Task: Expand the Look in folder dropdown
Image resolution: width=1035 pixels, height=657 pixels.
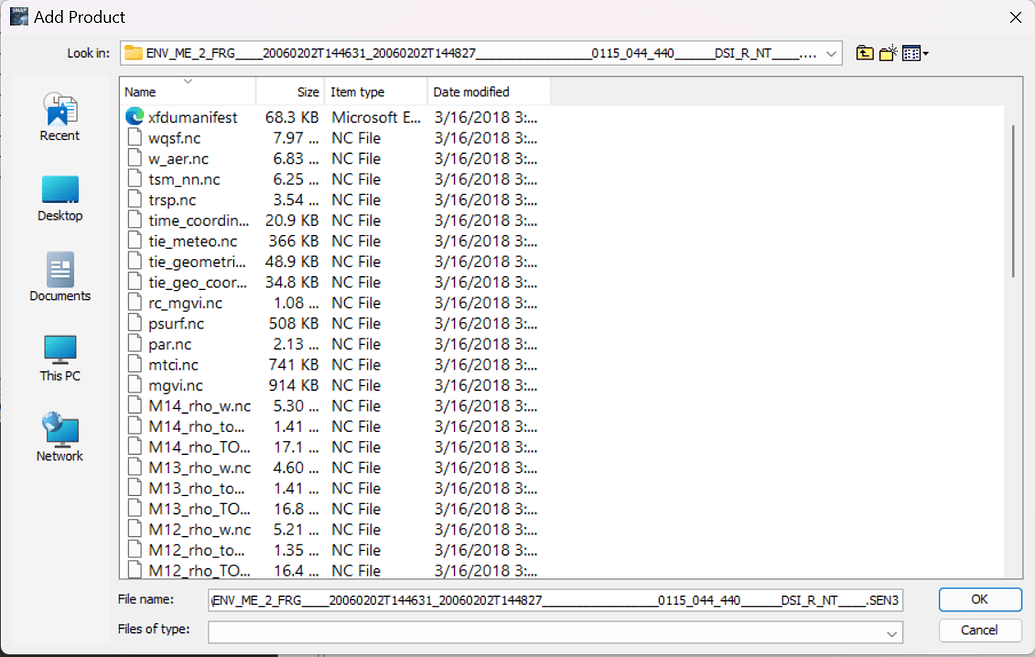Action: click(x=834, y=53)
